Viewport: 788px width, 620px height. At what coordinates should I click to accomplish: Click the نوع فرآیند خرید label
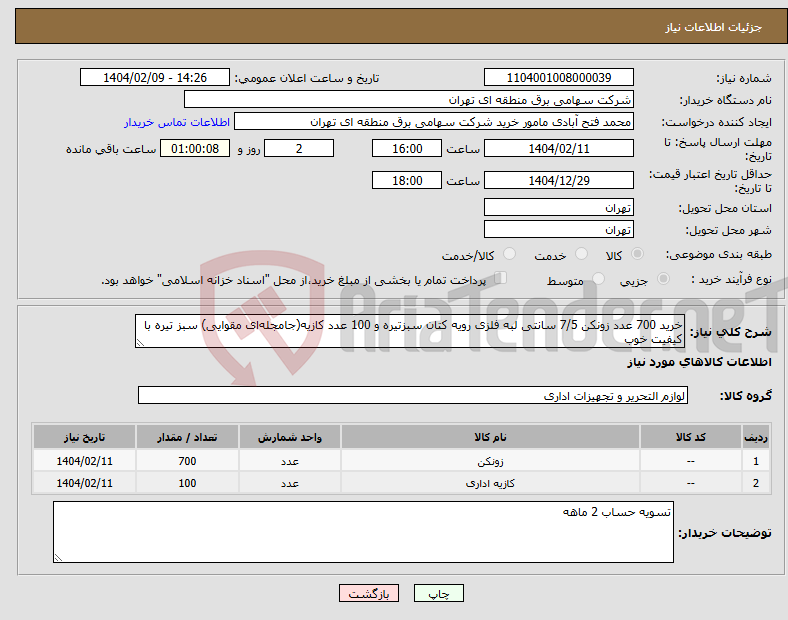(x=731, y=279)
